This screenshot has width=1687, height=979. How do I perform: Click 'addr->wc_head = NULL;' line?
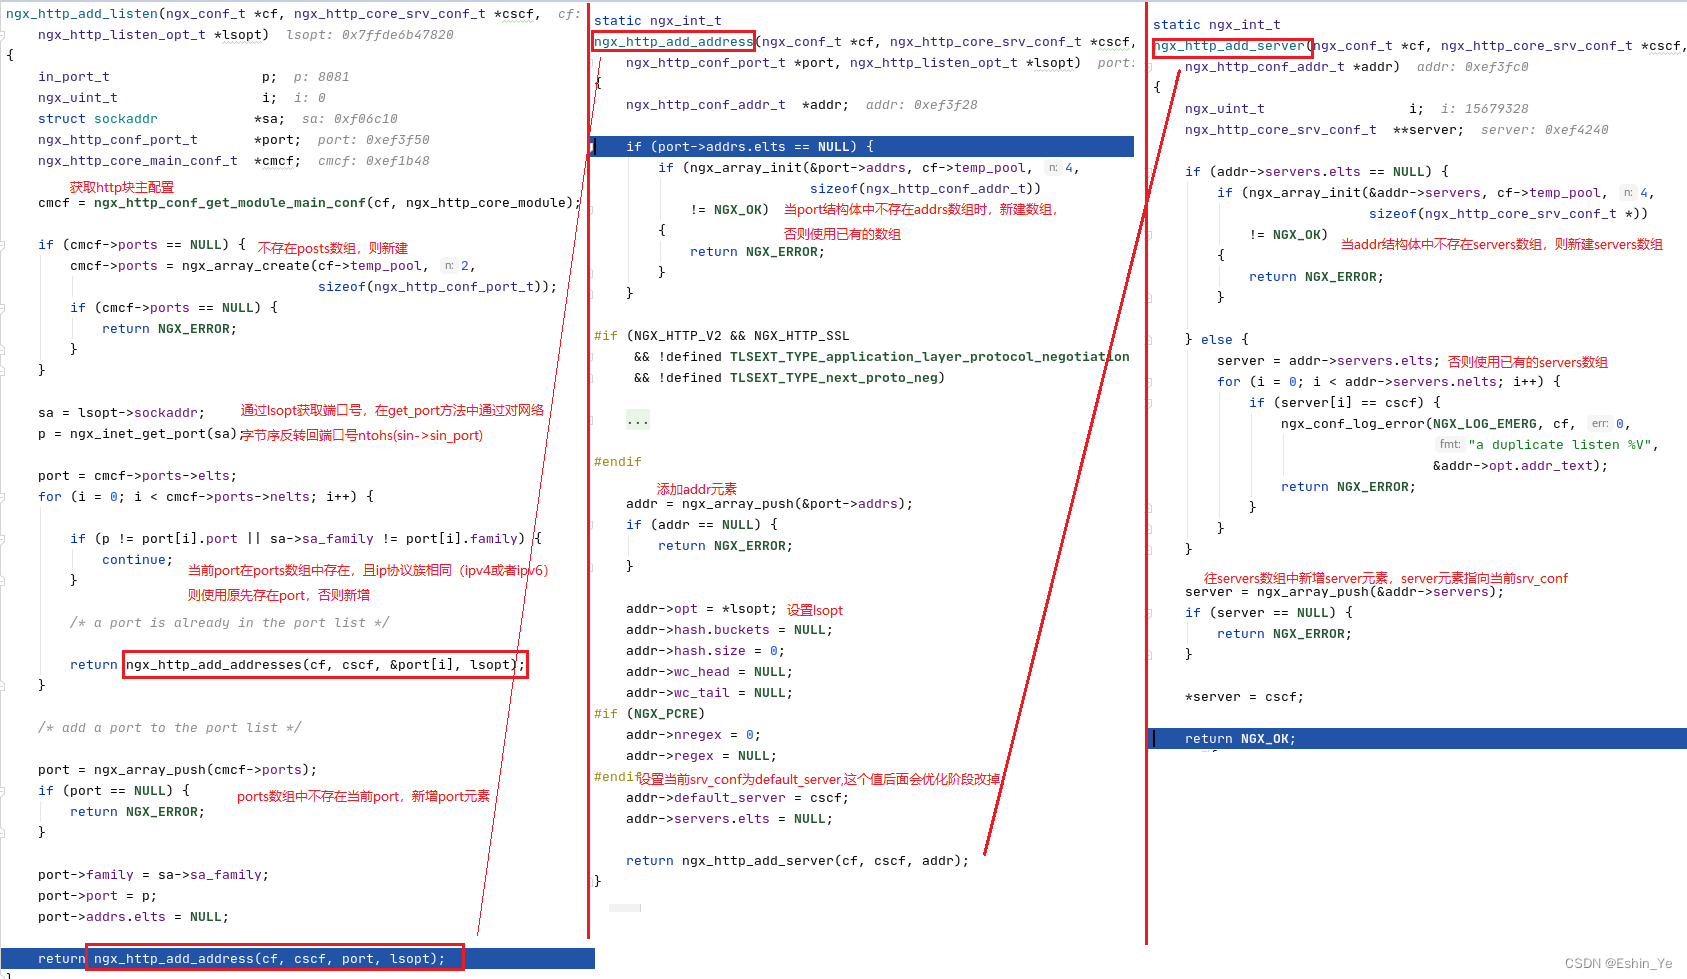(x=709, y=672)
